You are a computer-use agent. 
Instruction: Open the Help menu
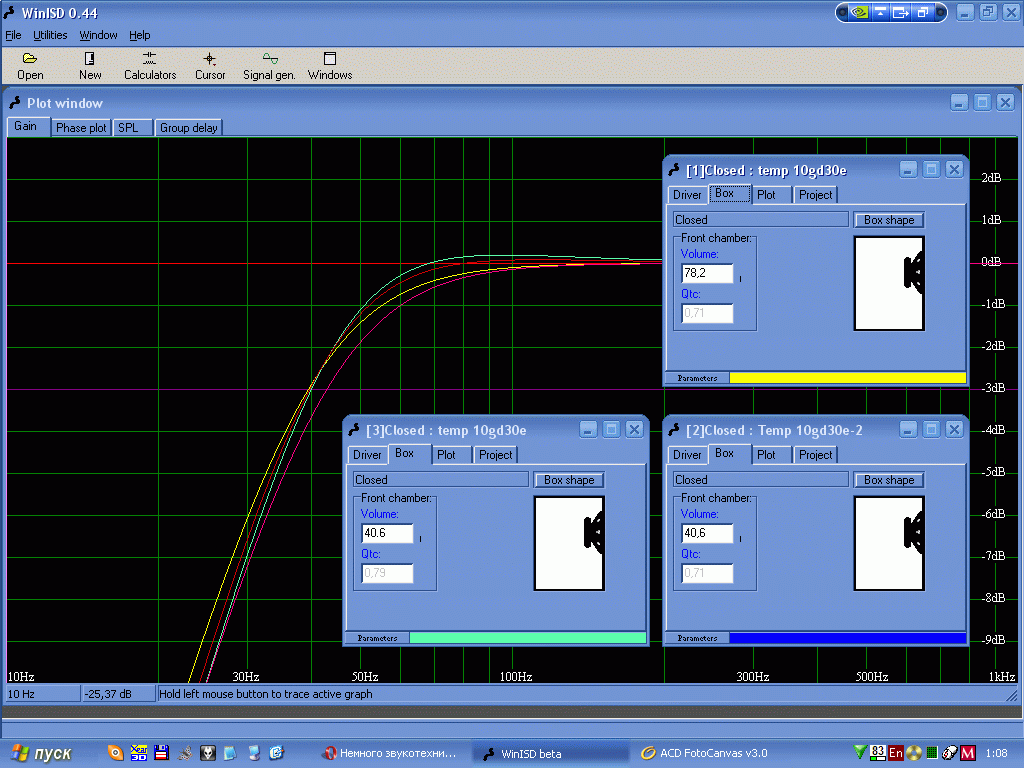coord(139,35)
